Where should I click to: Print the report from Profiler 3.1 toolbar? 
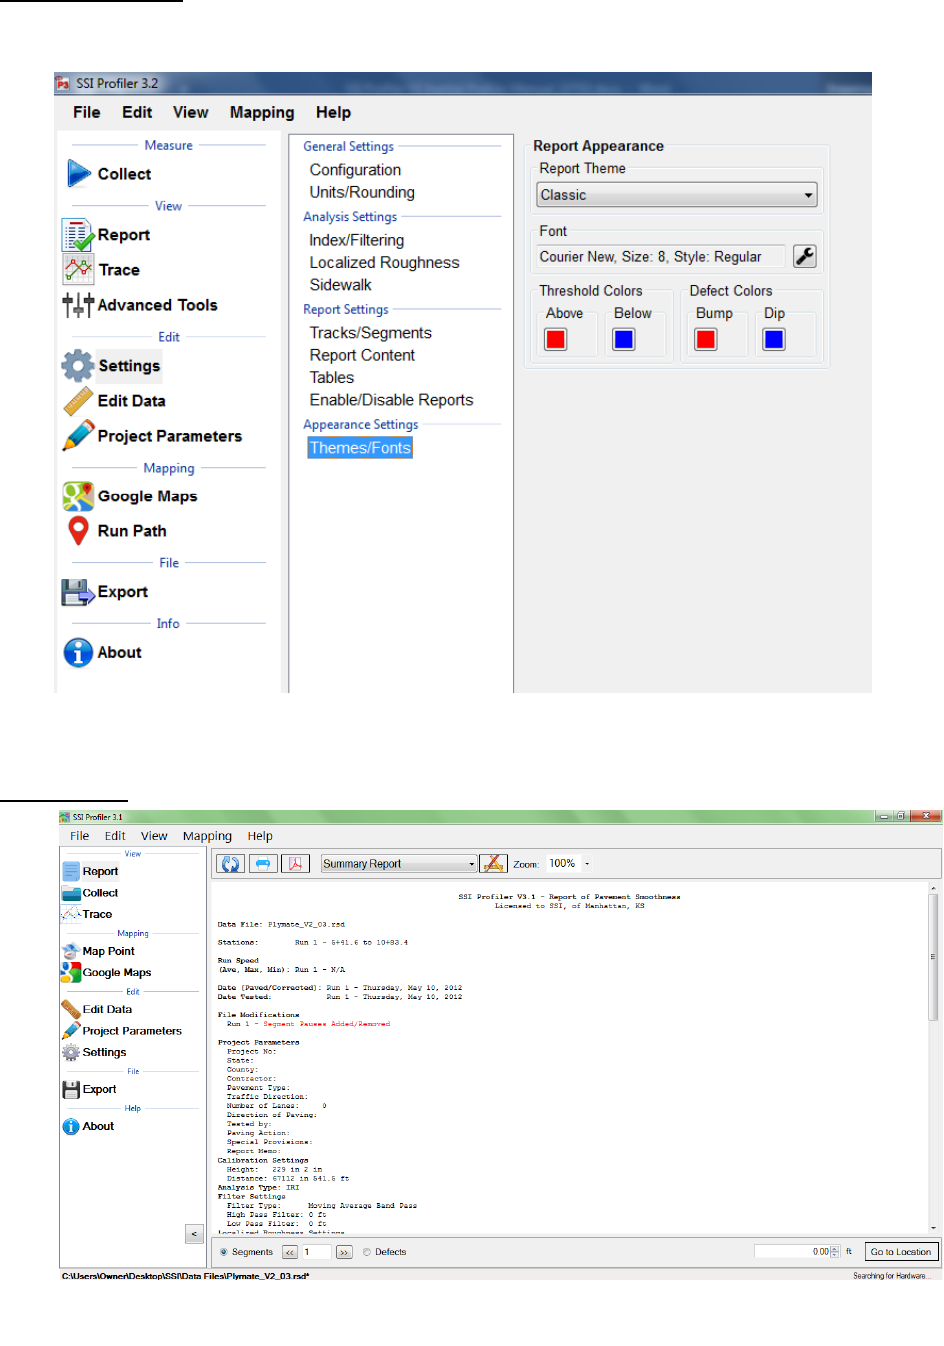click(x=263, y=864)
